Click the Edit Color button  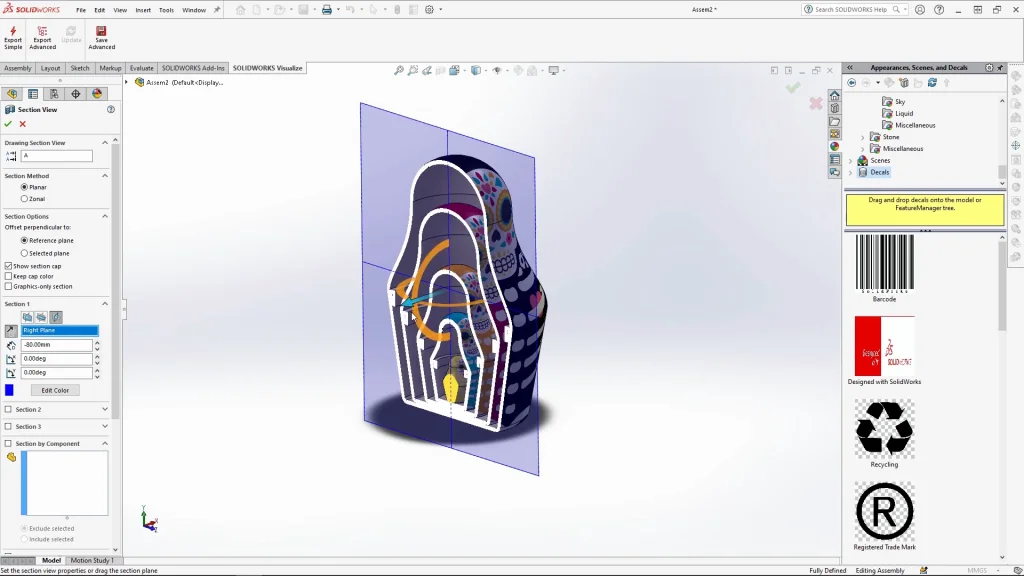point(55,390)
